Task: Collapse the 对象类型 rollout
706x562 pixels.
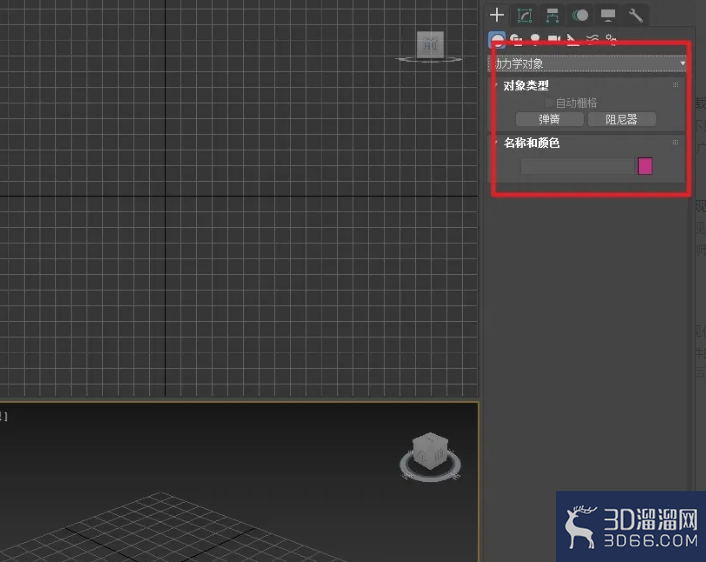Action: click(x=525, y=86)
